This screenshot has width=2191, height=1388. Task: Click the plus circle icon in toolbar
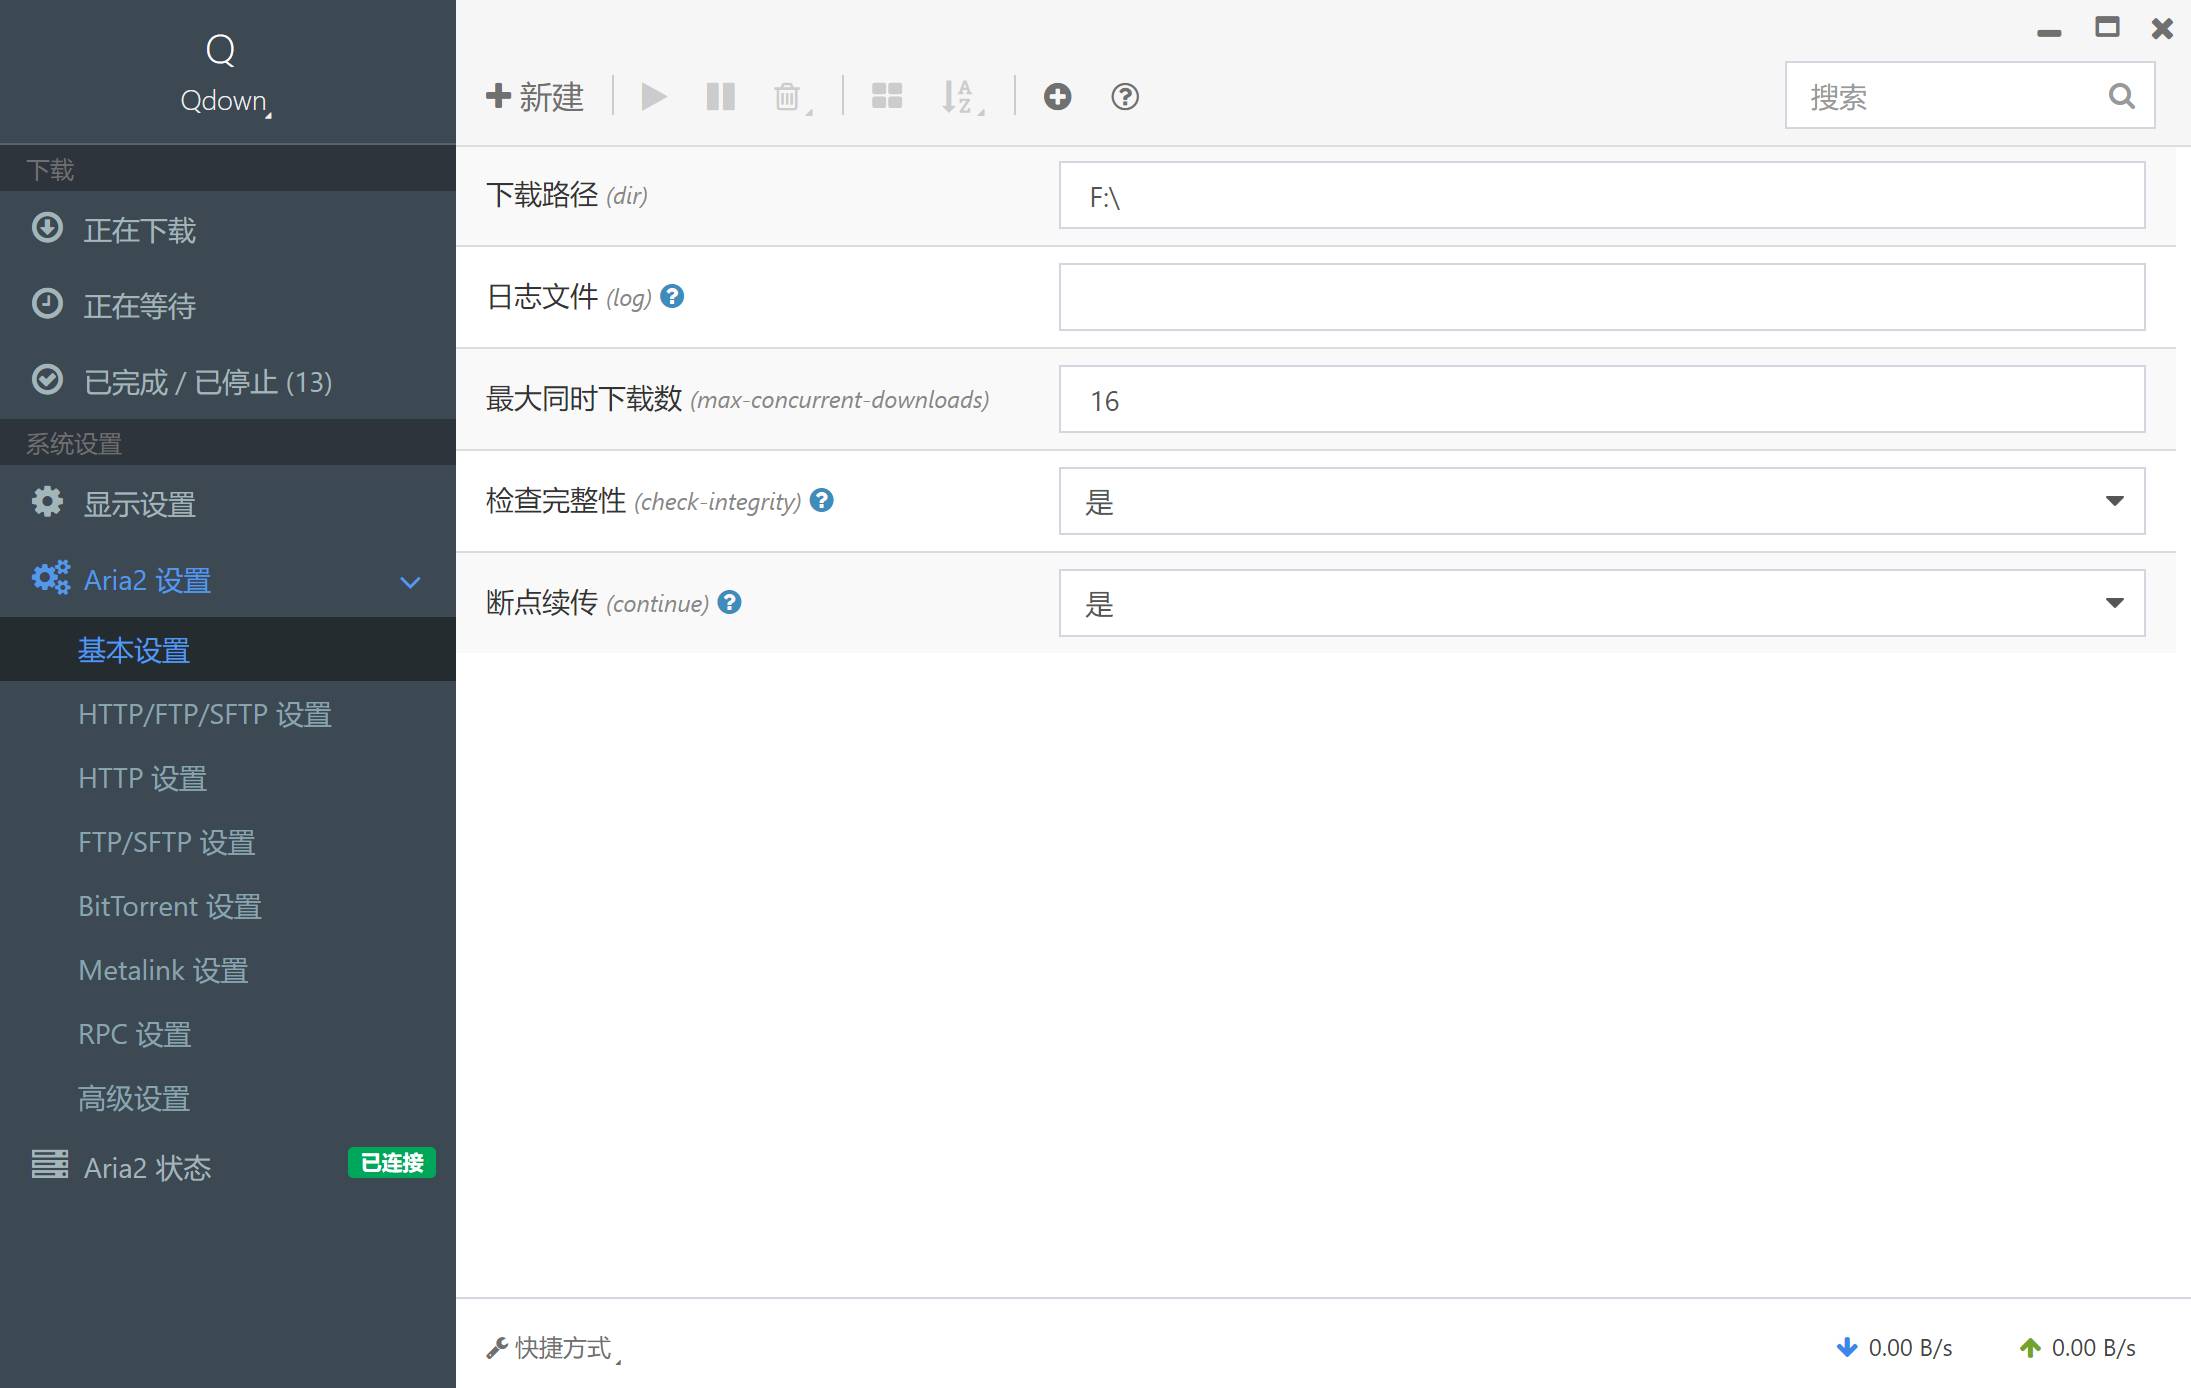click(1057, 97)
